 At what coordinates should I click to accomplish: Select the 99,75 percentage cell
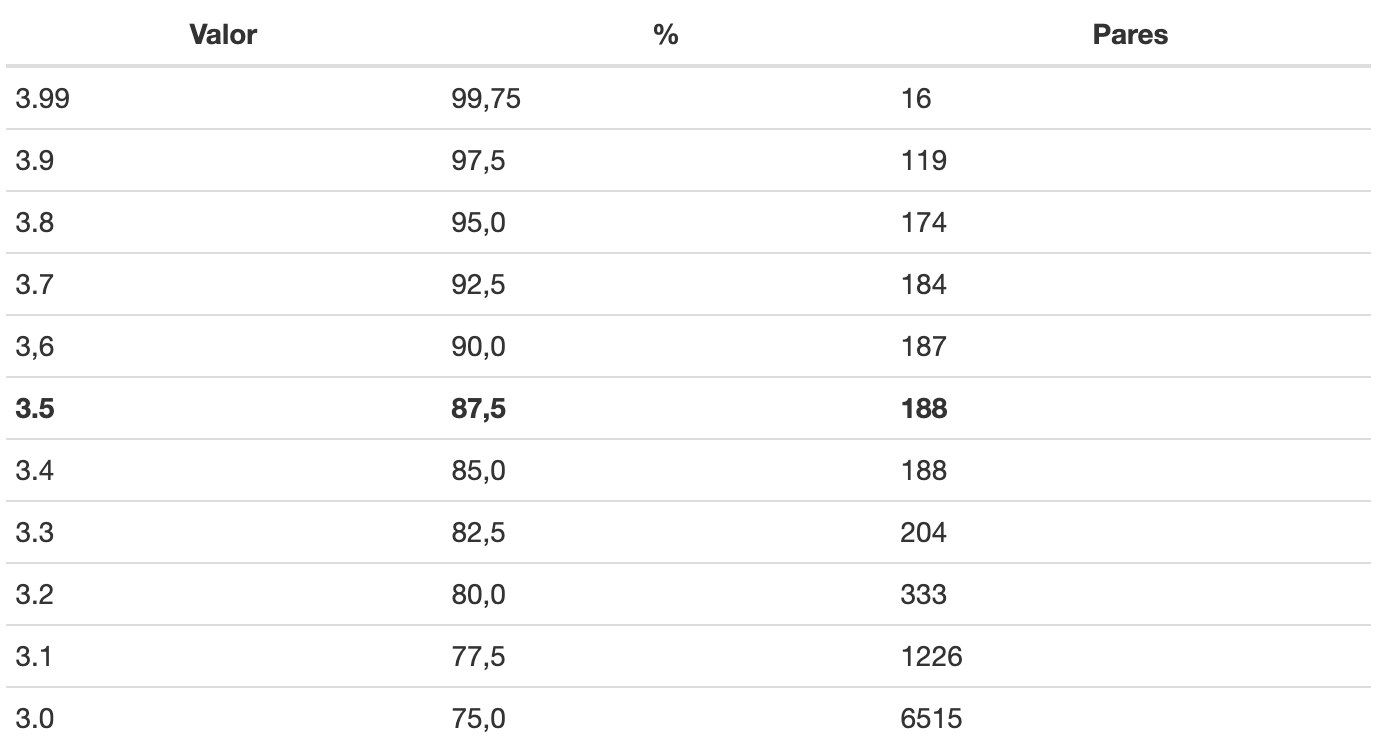(x=665, y=98)
